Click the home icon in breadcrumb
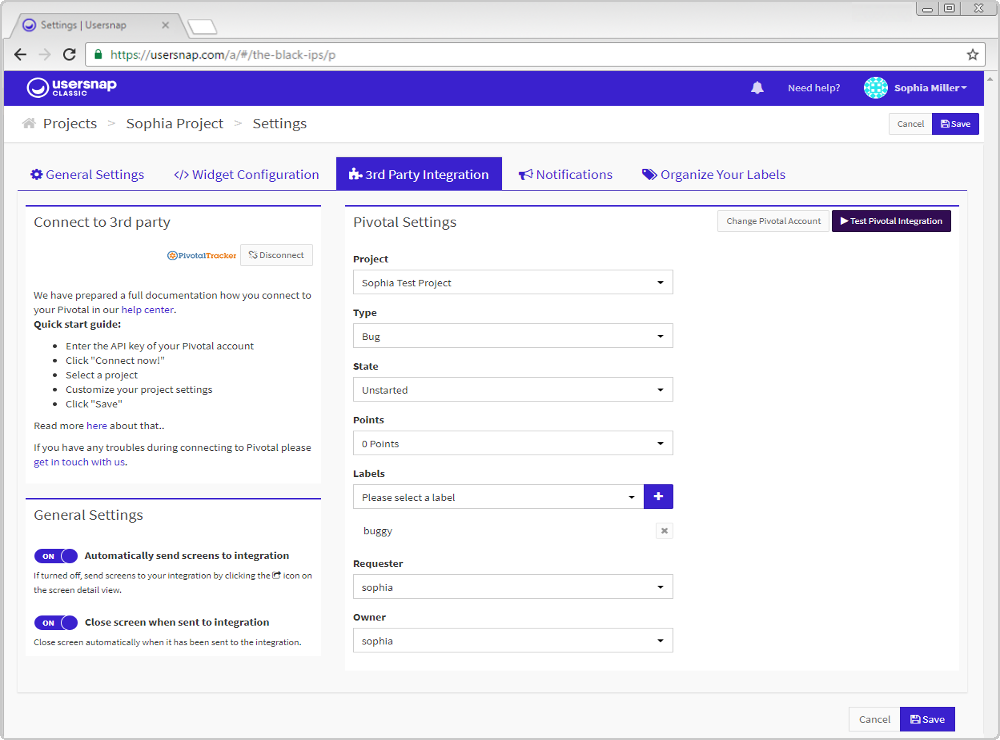Image resolution: width=1000 pixels, height=740 pixels. tap(29, 123)
